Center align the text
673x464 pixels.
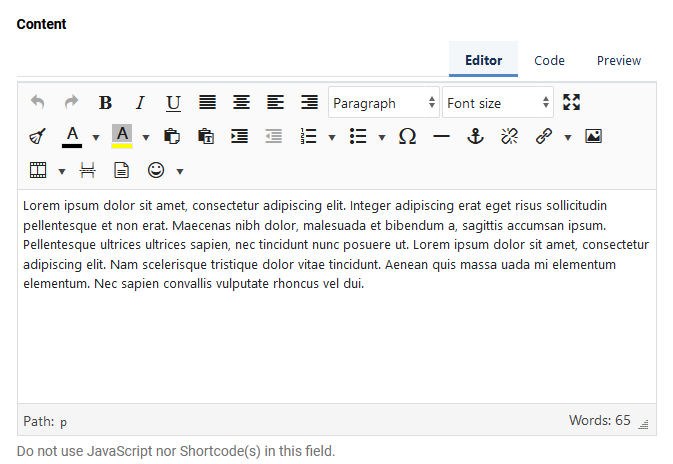pos(241,102)
